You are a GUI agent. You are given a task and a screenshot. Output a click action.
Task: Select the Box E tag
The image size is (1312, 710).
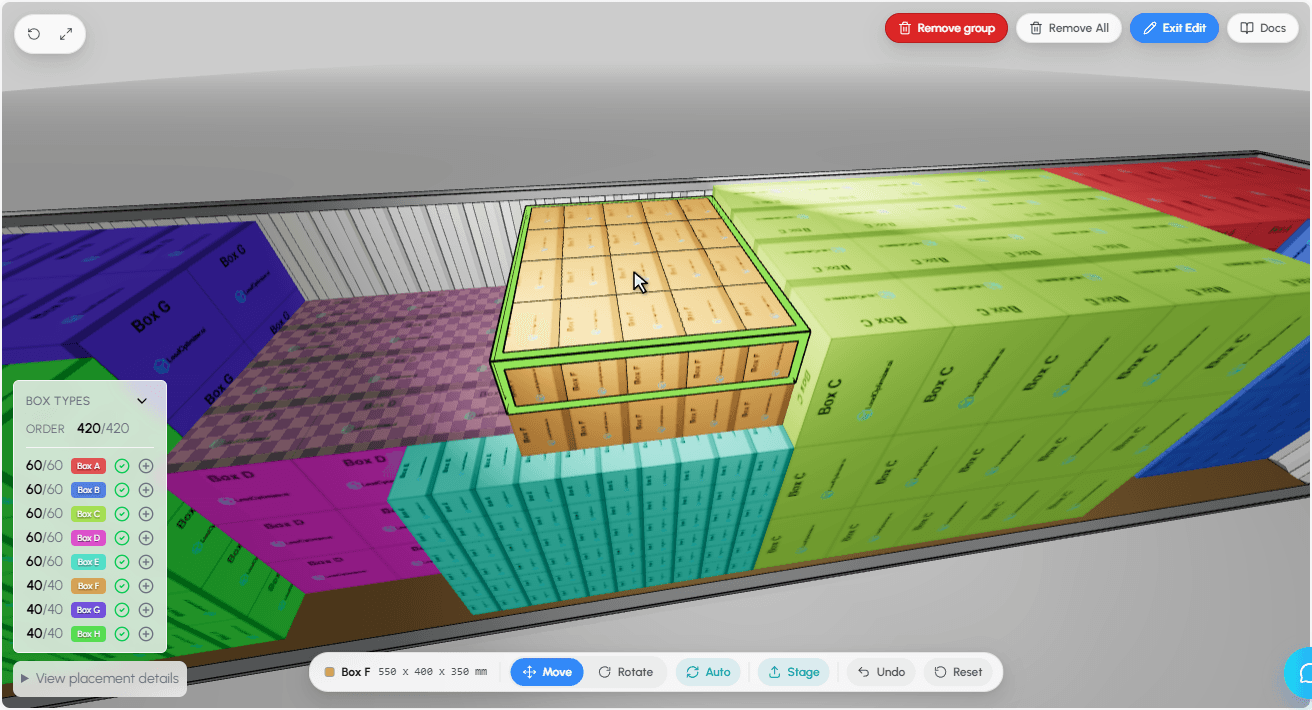point(89,562)
